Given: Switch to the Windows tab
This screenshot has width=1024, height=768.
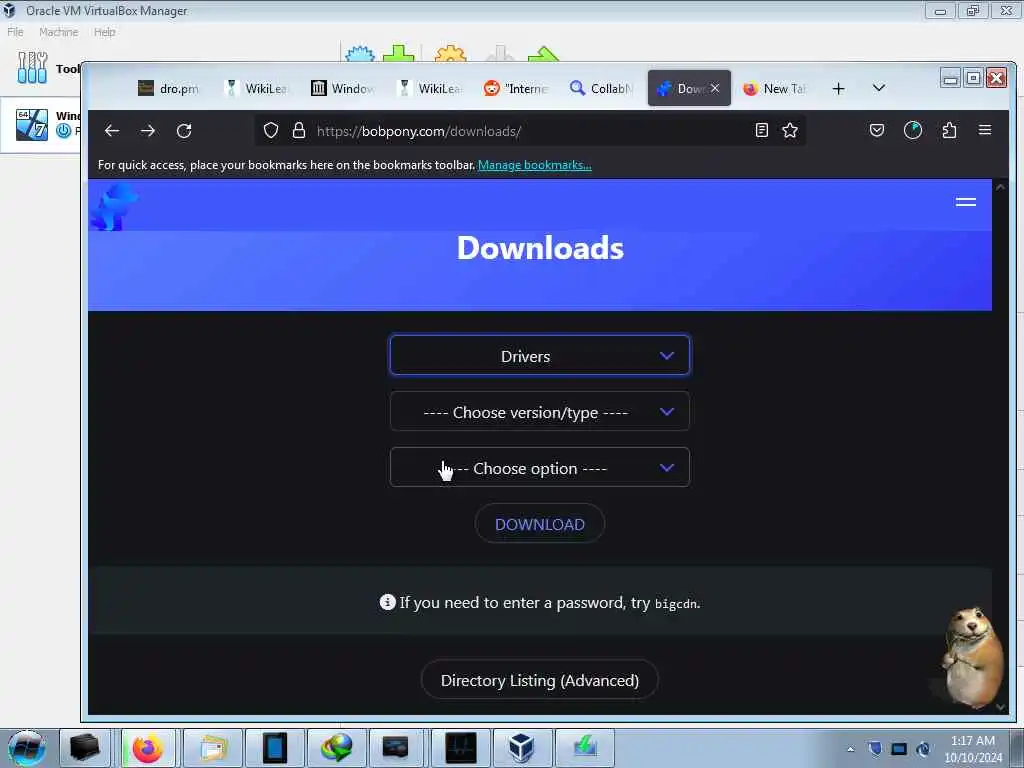Looking at the screenshot, I should 342,88.
